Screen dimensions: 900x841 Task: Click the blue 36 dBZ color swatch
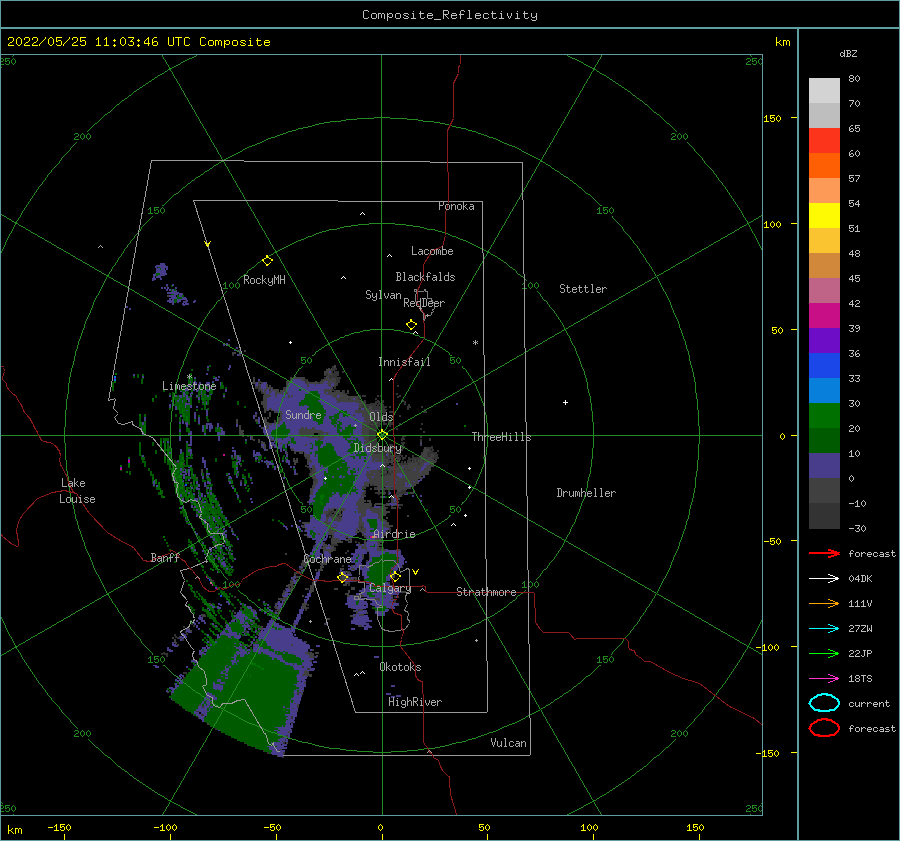pos(824,365)
